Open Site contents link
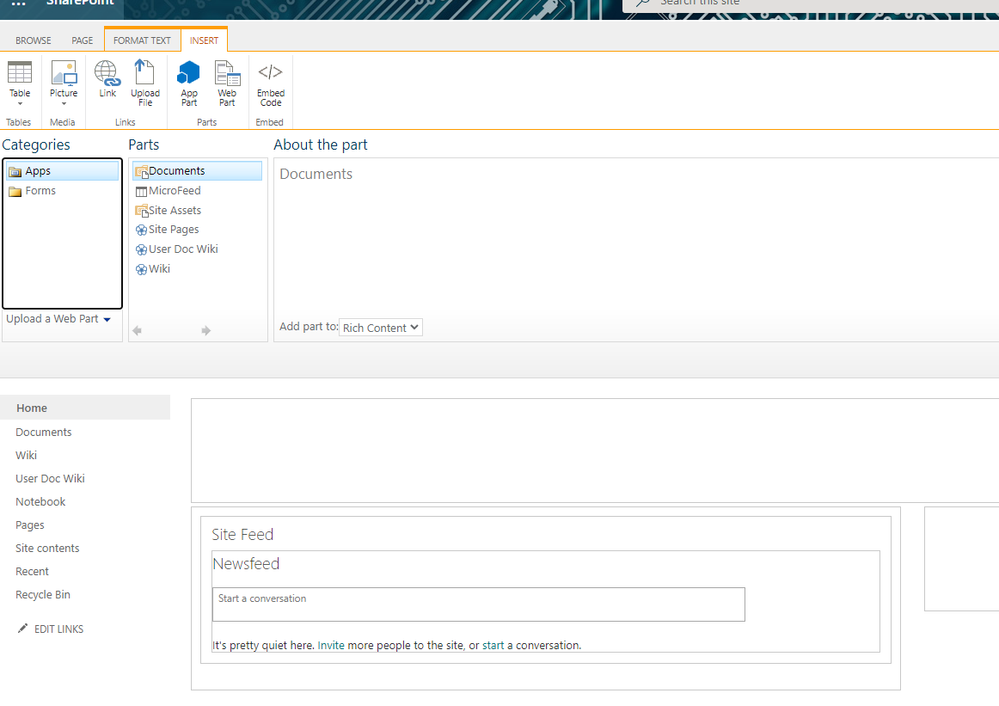 click(x=47, y=548)
